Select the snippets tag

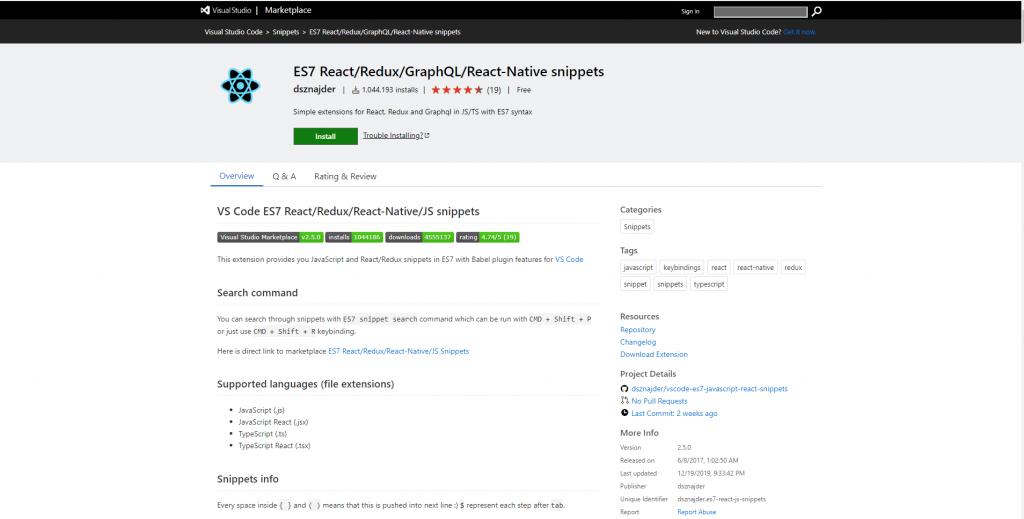click(670, 284)
